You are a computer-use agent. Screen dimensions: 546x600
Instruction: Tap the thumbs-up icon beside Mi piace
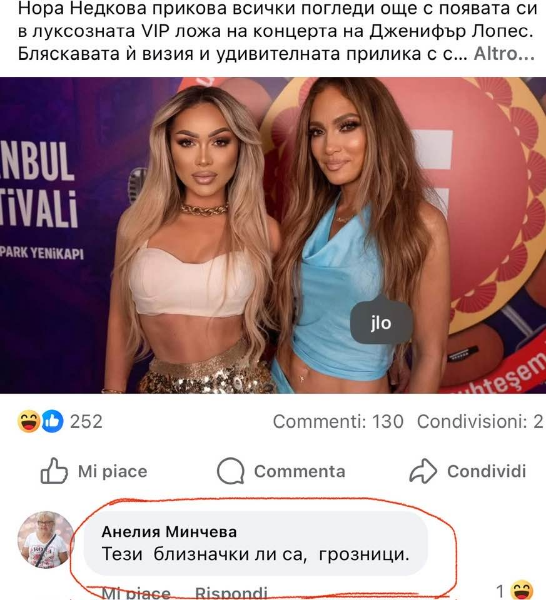click(x=54, y=471)
